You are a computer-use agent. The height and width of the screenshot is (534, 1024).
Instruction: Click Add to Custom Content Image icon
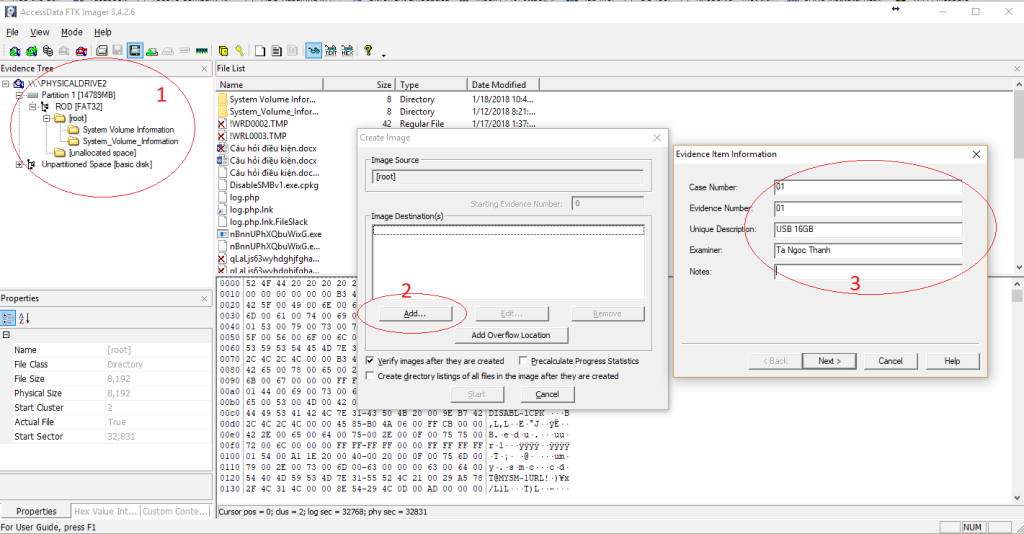[x=152, y=51]
